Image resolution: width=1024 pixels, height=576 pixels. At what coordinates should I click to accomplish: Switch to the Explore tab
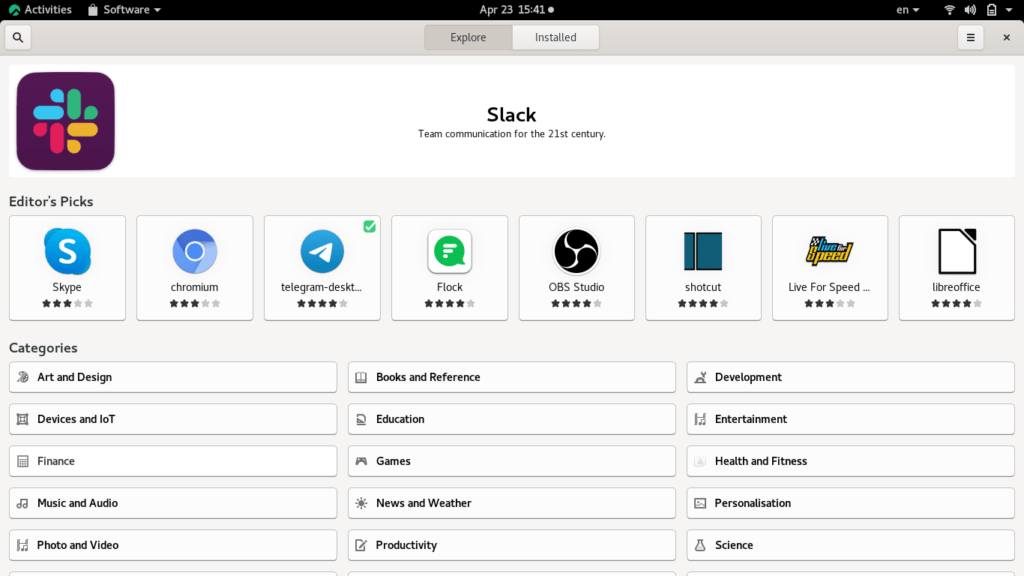coord(468,37)
